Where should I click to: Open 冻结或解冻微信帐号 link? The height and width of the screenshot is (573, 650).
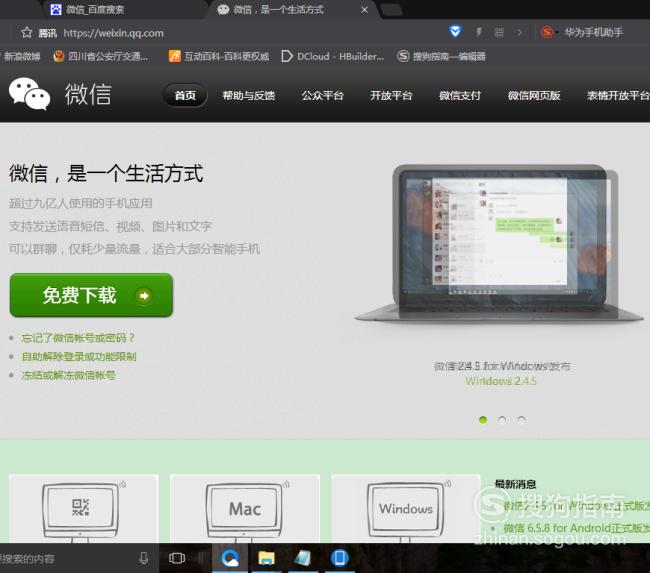pos(68,376)
